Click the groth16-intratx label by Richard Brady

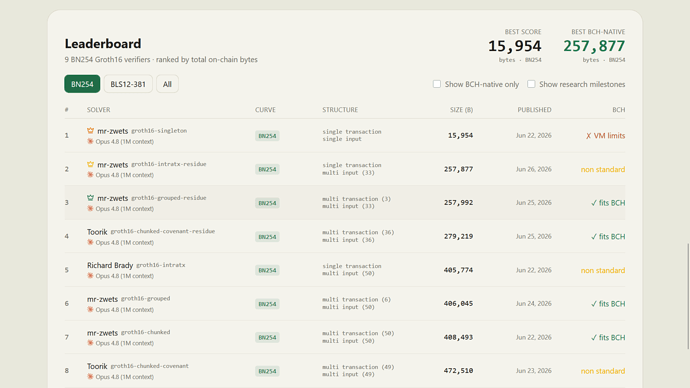(x=161, y=265)
